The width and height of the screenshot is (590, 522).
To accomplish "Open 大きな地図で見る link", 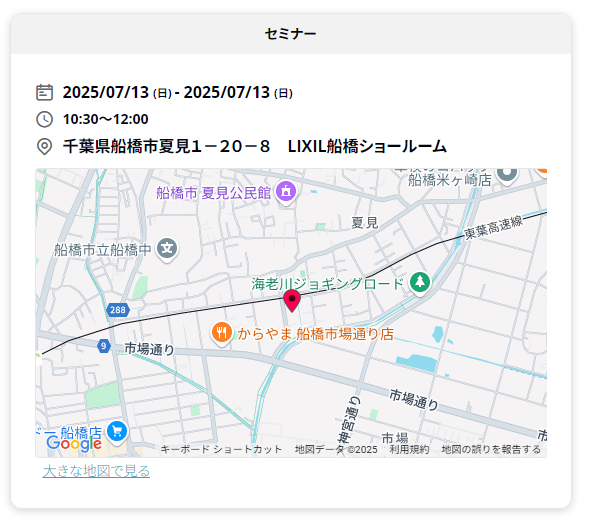I will pos(96,470).
